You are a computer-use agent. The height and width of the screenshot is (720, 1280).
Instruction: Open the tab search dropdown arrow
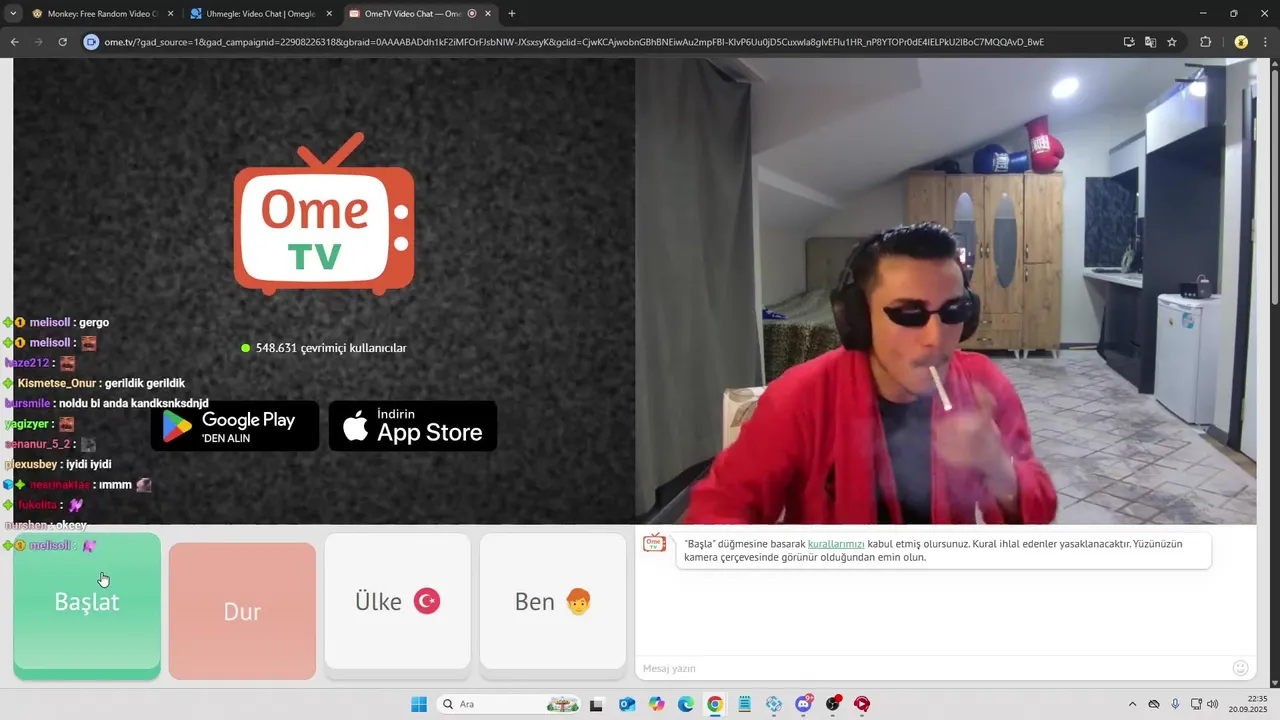[13, 14]
